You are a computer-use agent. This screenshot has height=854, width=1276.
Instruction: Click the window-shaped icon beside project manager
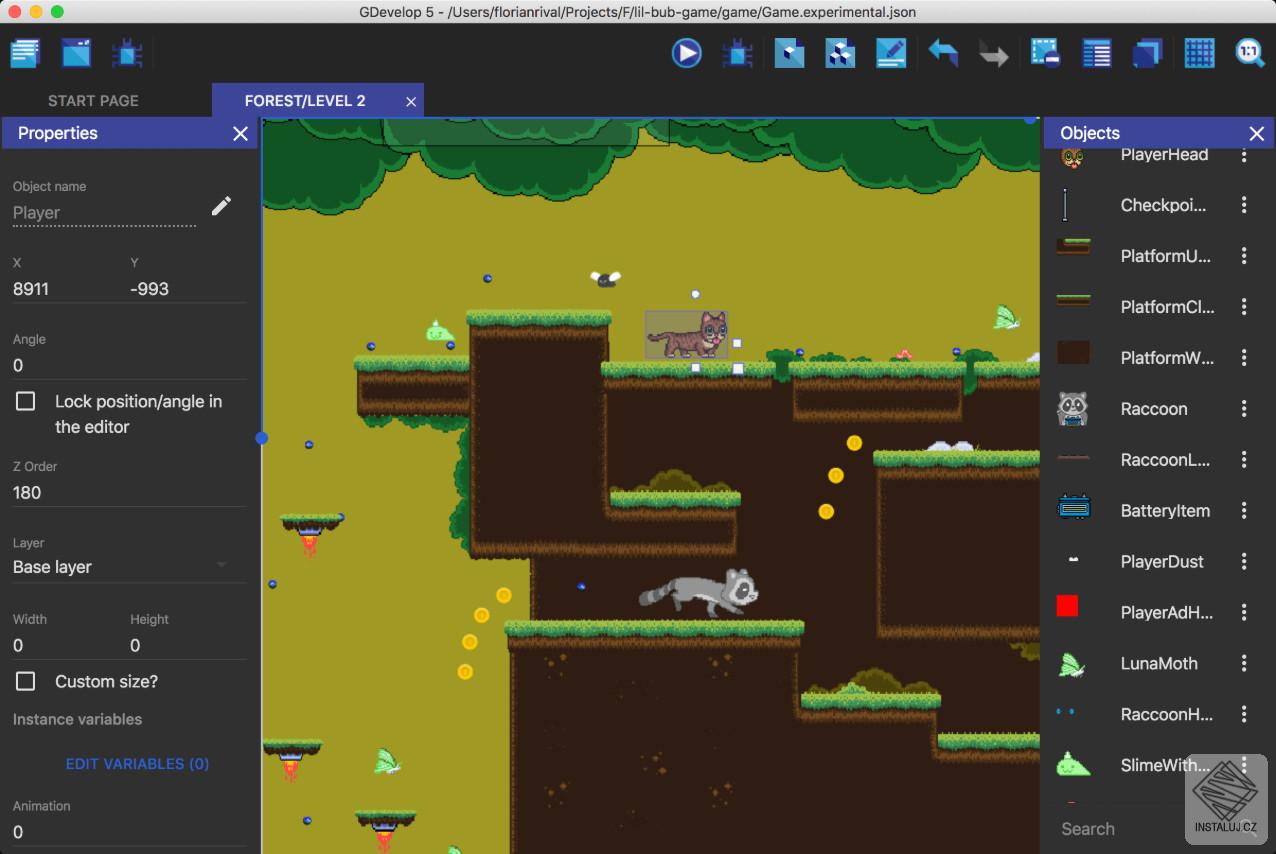pyautogui.click(x=76, y=53)
